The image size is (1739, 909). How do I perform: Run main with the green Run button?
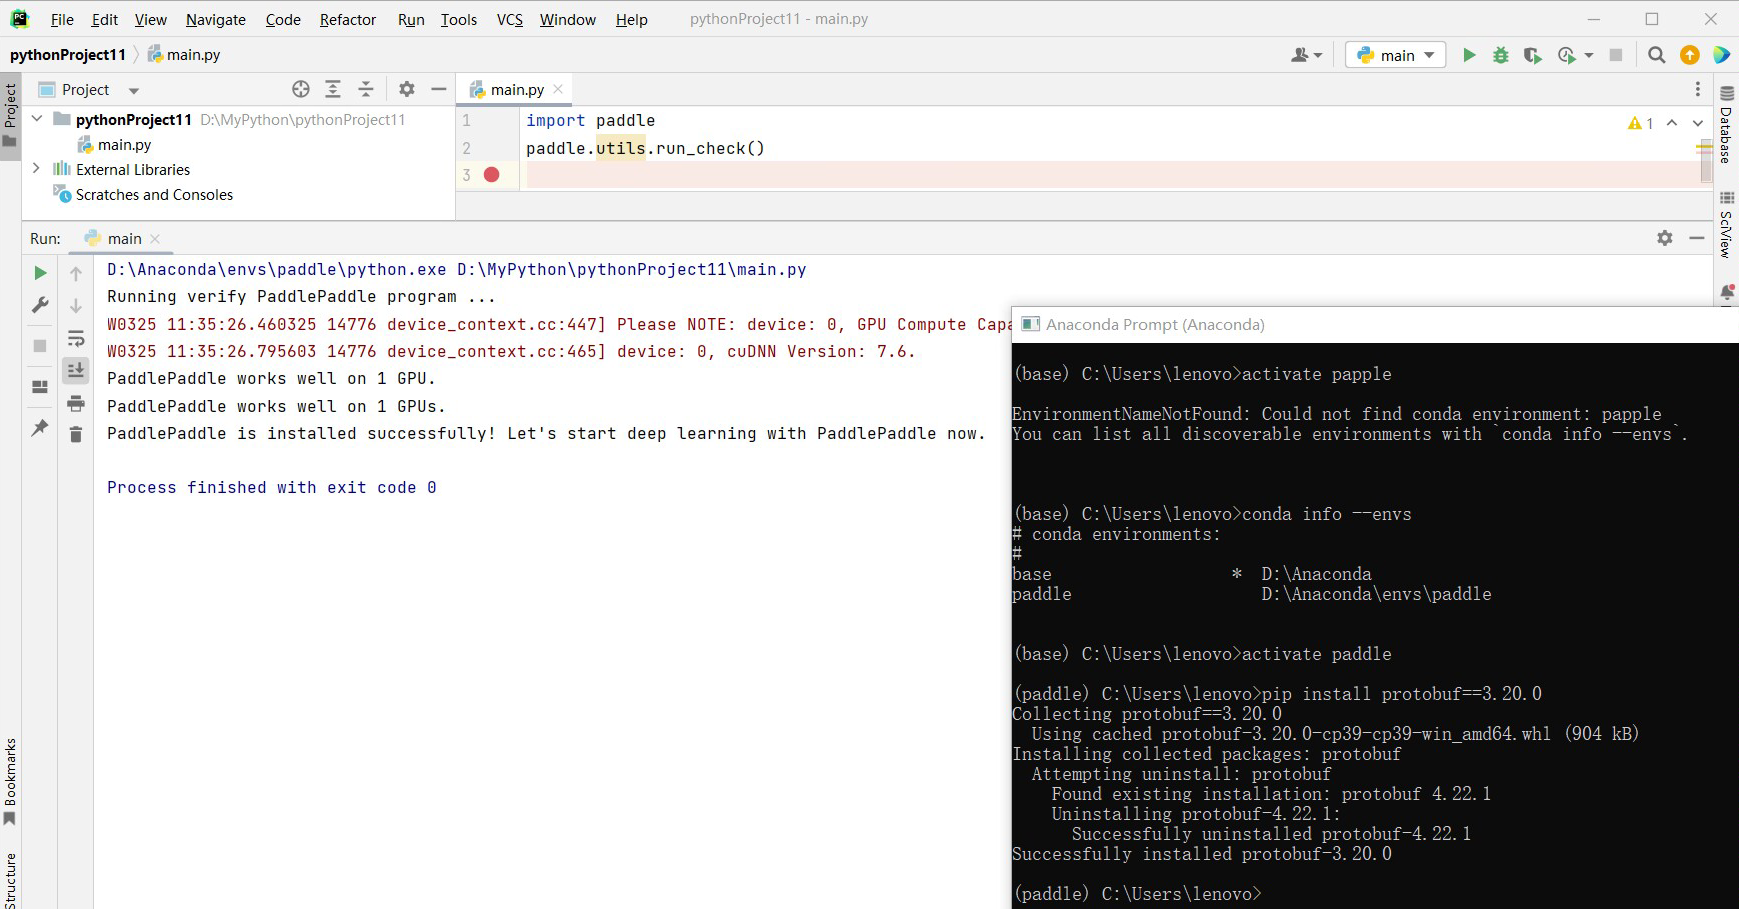pos(1469,55)
